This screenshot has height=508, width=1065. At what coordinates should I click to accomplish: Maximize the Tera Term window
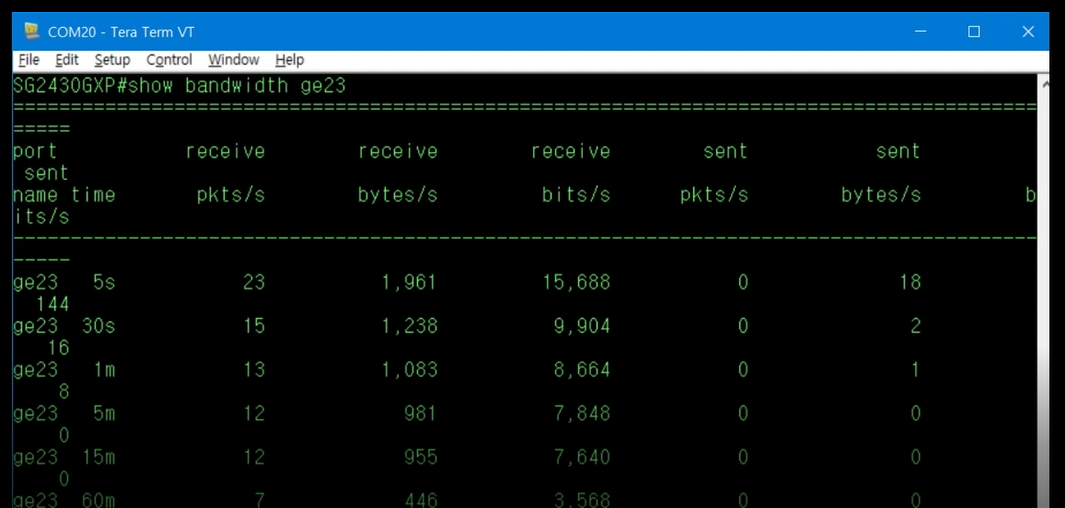click(x=974, y=31)
